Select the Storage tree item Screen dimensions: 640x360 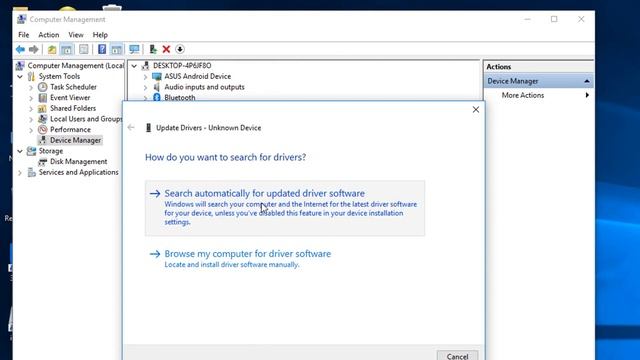[51, 151]
